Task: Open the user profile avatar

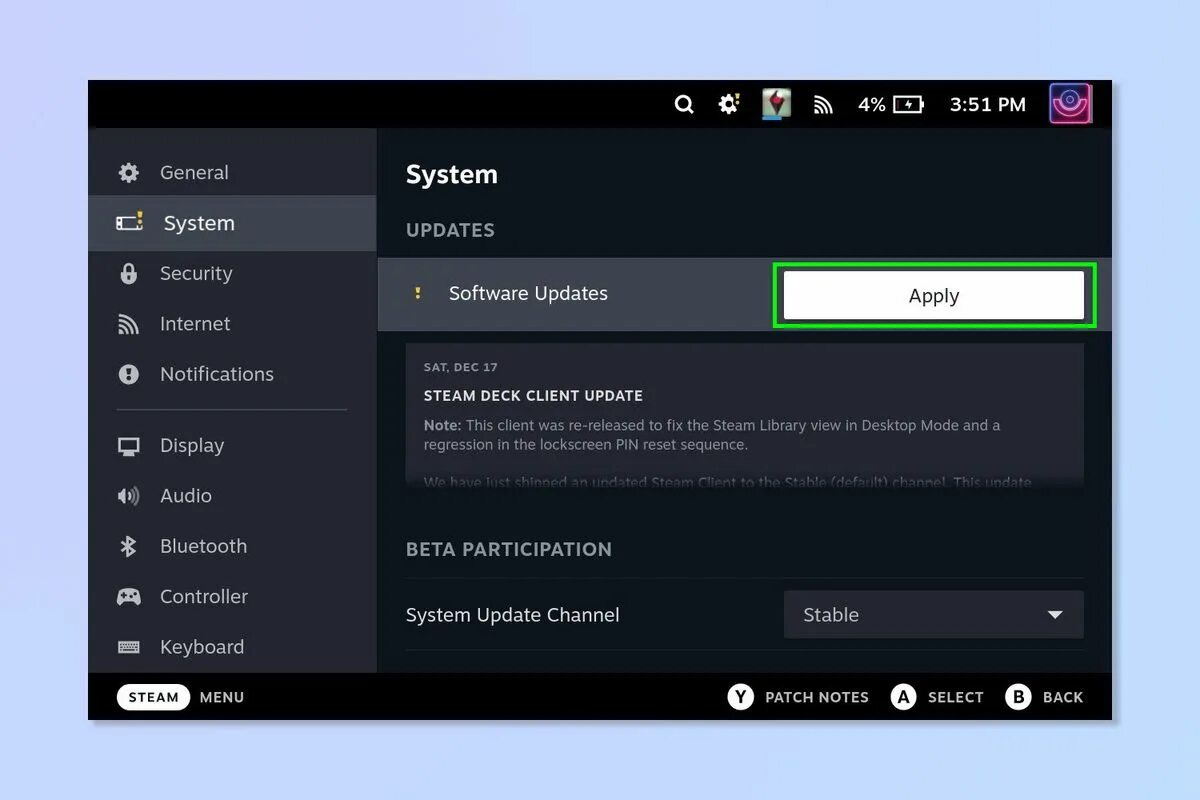Action: pos(1070,103)
